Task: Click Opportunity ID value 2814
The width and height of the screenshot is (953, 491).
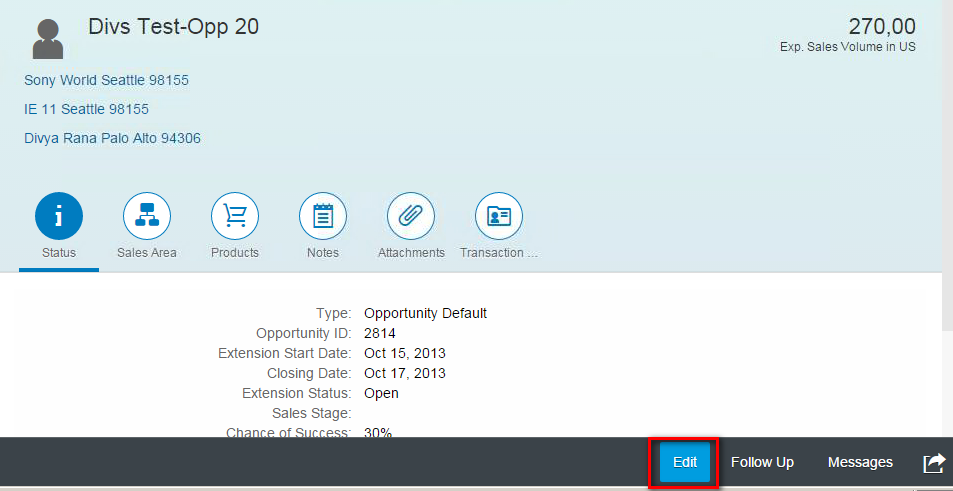Action: coord(380,334)
